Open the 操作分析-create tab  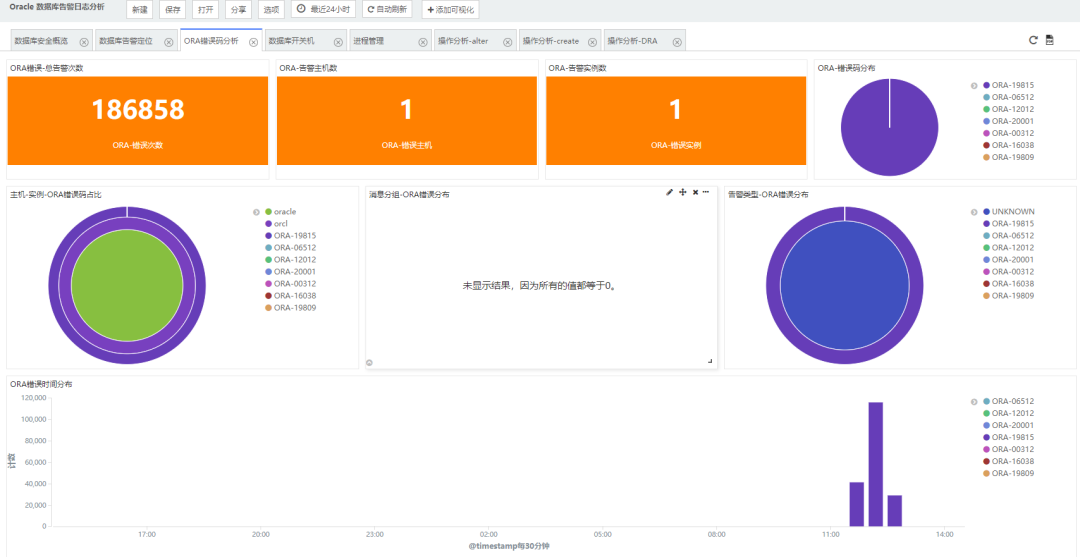pos(550,41)
